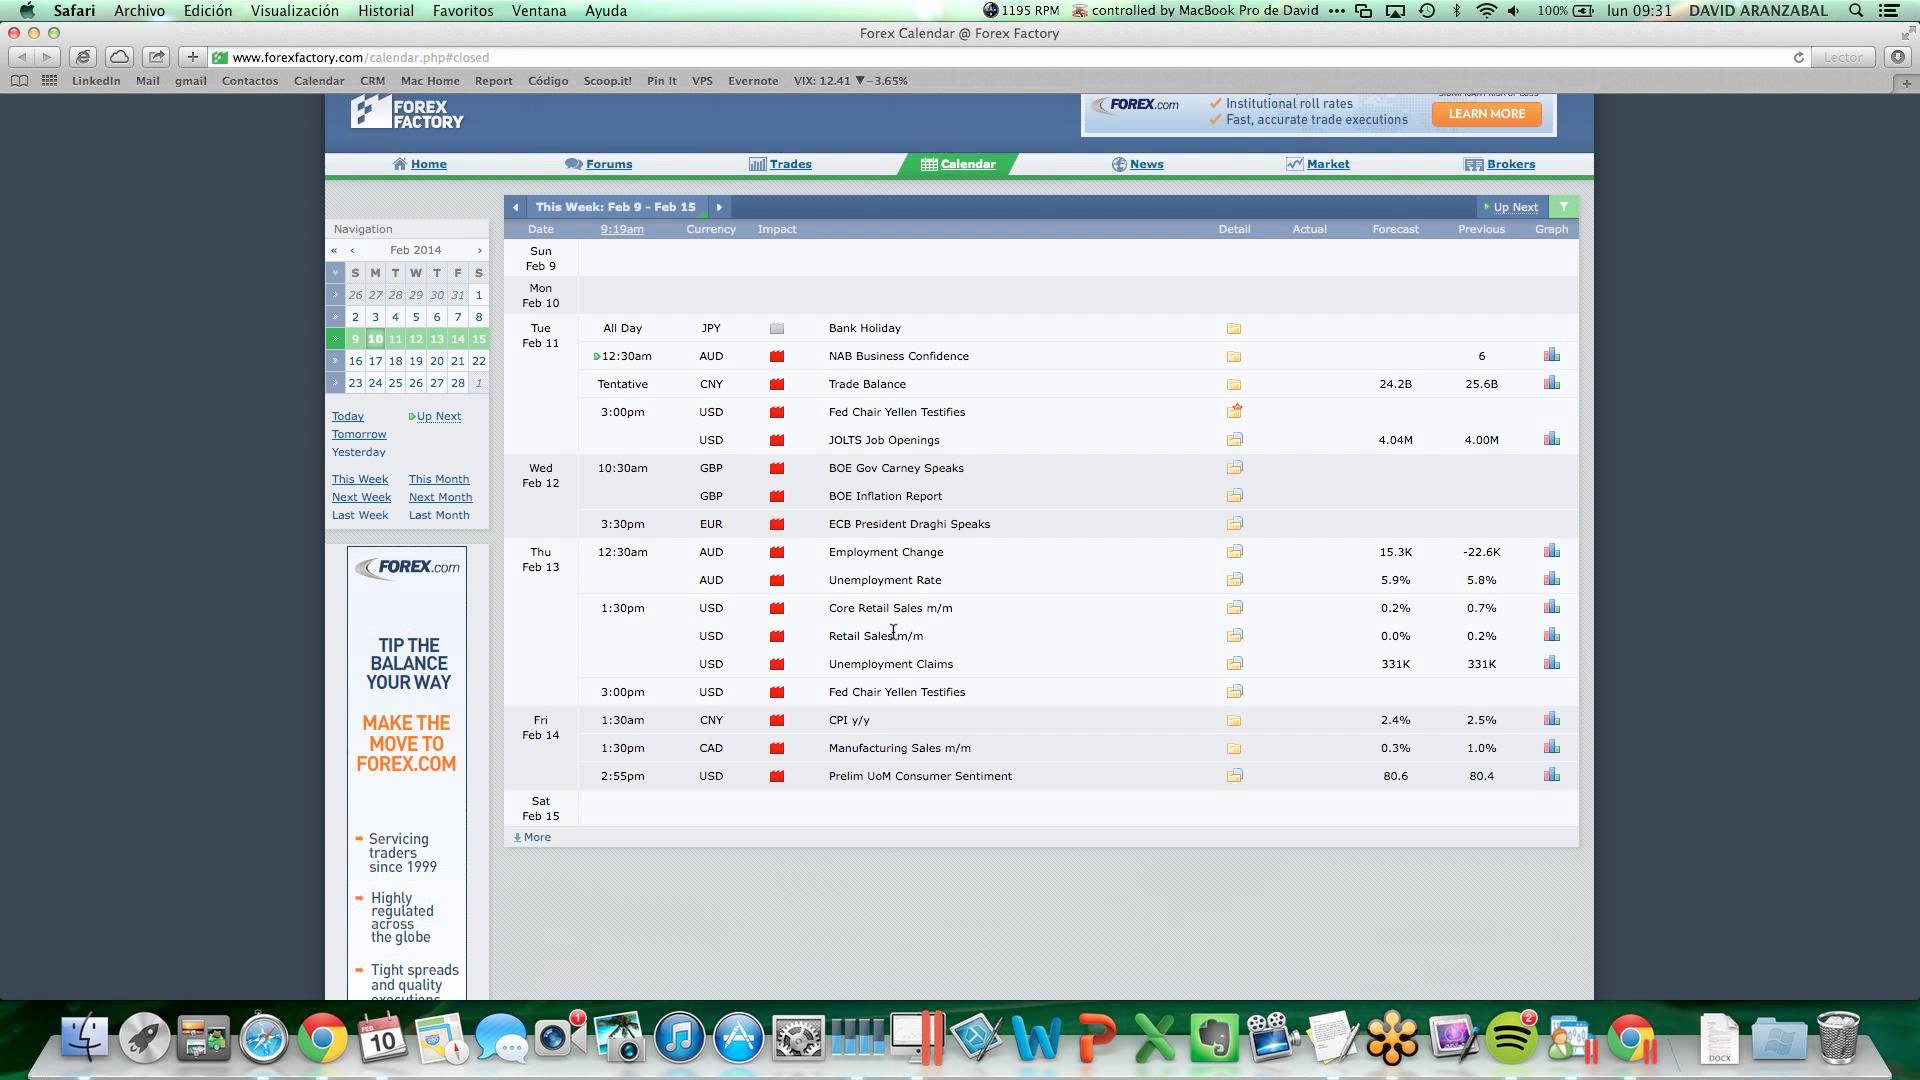This screenshot has width=1920, height=1080.
Task: Go to previous week arrow in calendar header
Action: [x=515, y=207]
